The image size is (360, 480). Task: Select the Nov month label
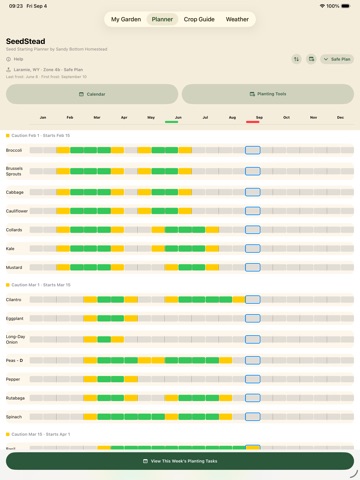pyautogui.click(x=313, y=117)
